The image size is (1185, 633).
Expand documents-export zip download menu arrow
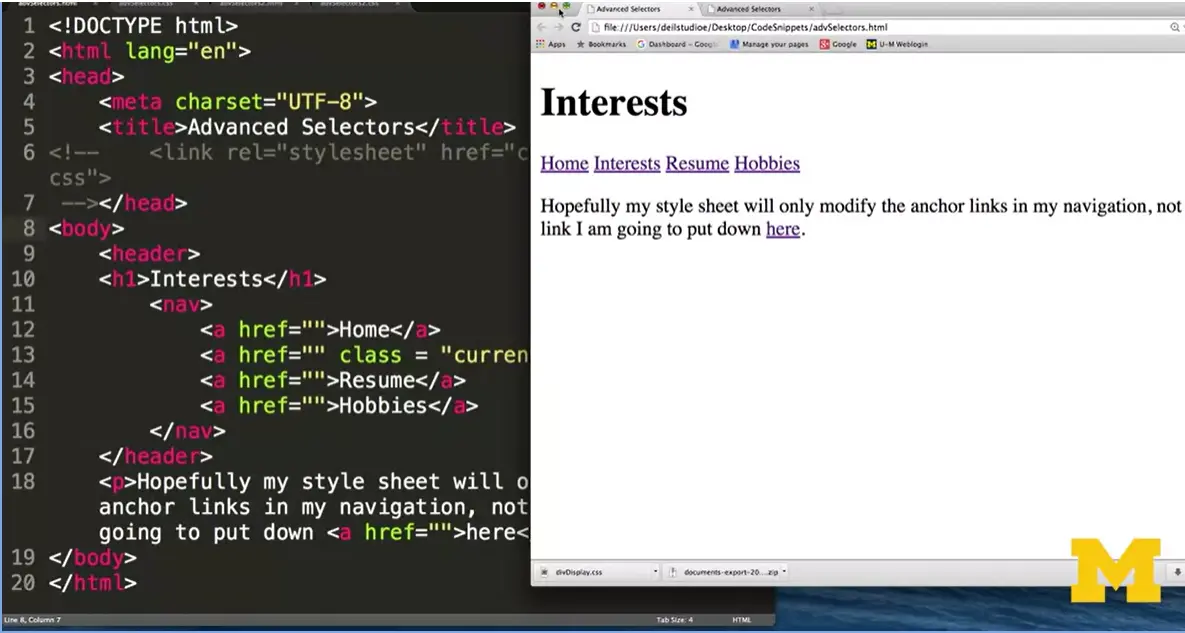(785, 572)
